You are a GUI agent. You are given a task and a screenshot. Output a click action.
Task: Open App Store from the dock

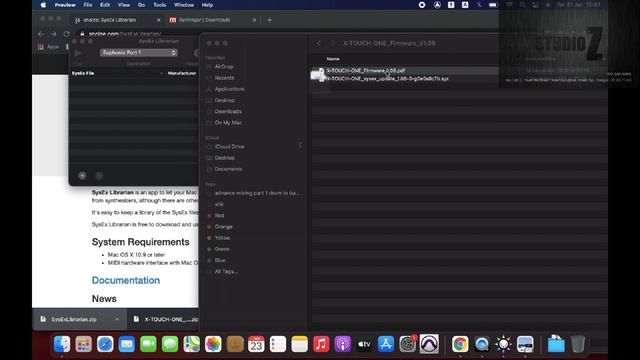click(386, 344)
